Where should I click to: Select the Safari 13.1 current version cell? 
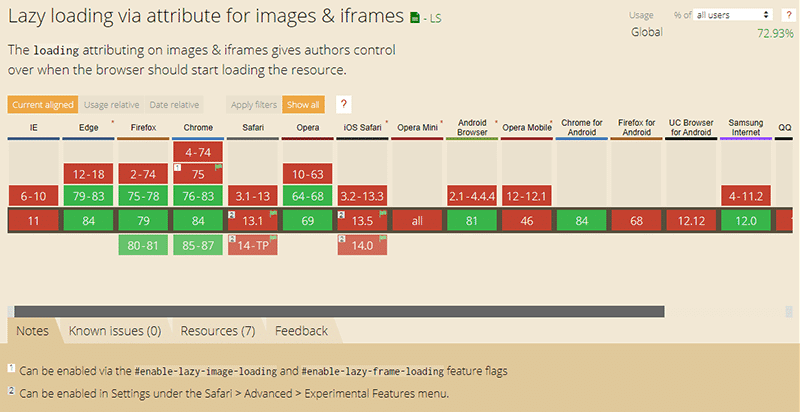point(253,221)
